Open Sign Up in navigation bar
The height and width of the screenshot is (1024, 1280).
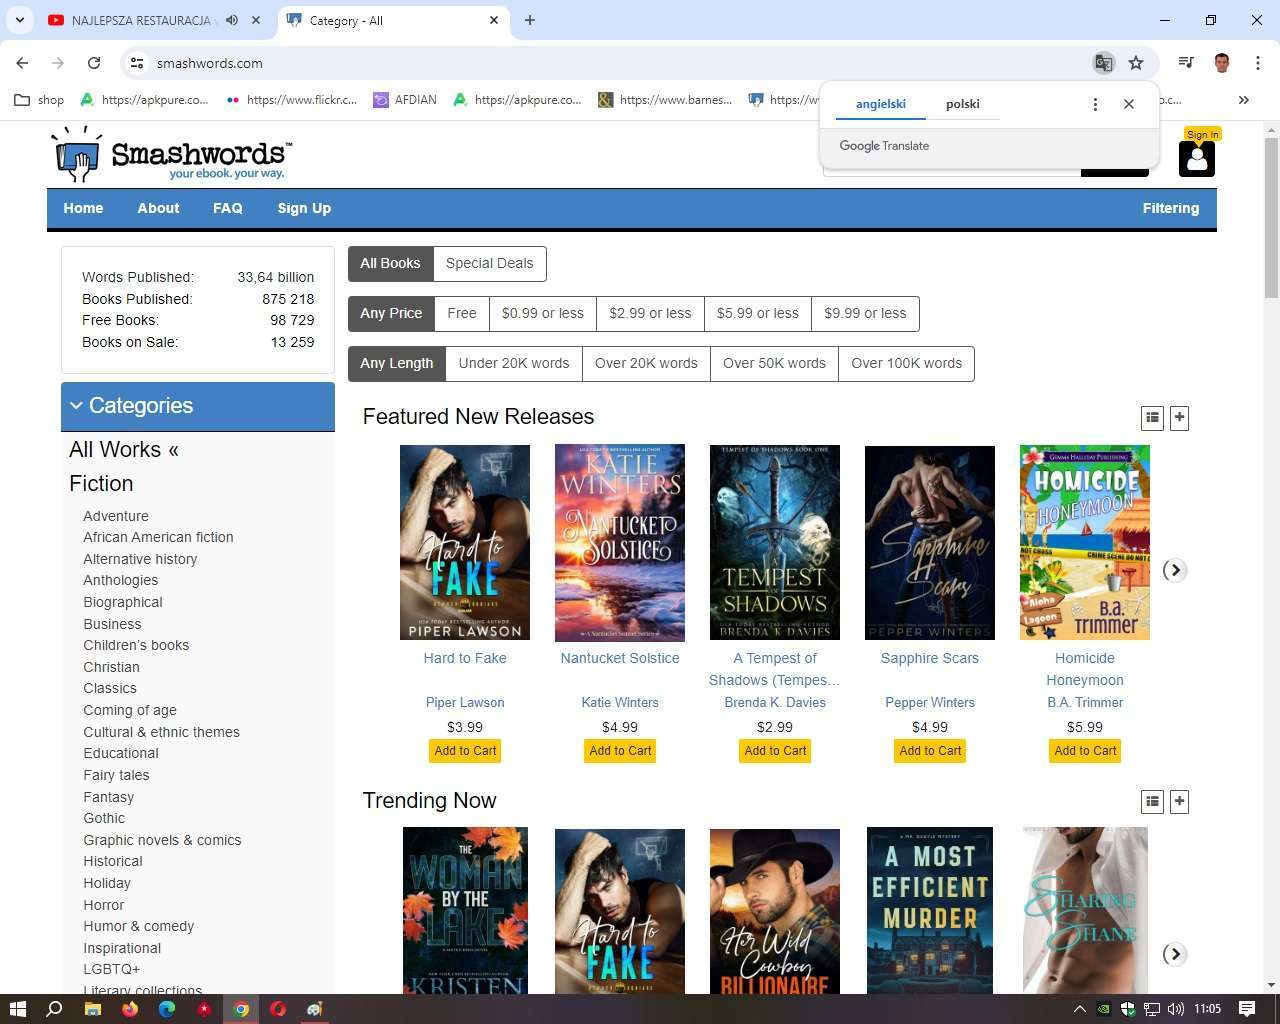[x=304, y=208]
